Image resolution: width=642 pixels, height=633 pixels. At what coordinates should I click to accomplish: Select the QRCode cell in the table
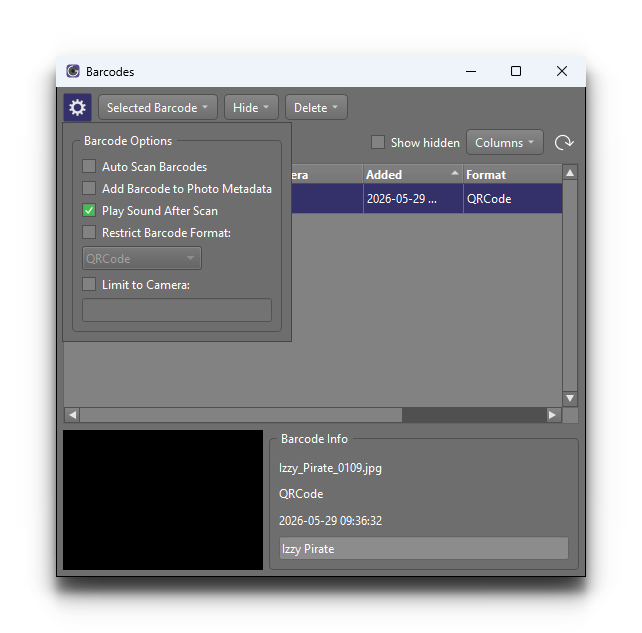pyautogui.click(x=513, y=199)
